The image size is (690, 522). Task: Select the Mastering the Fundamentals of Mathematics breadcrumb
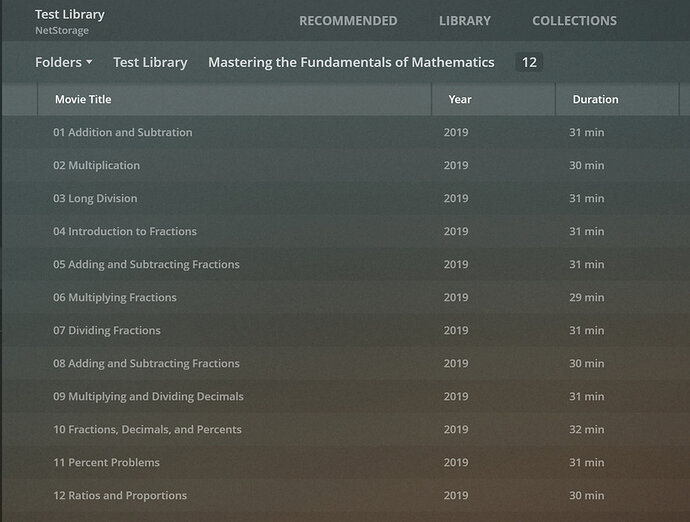351,62
